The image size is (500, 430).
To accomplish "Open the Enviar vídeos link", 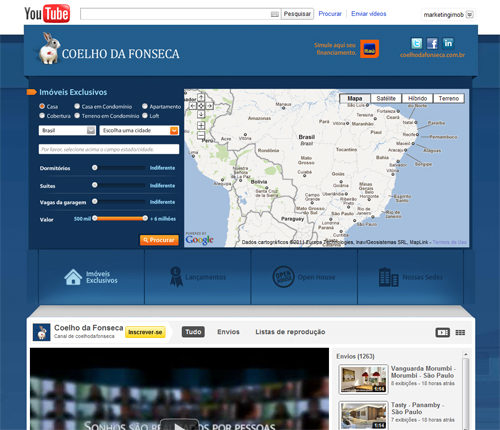I will click(x=369, y=14).
